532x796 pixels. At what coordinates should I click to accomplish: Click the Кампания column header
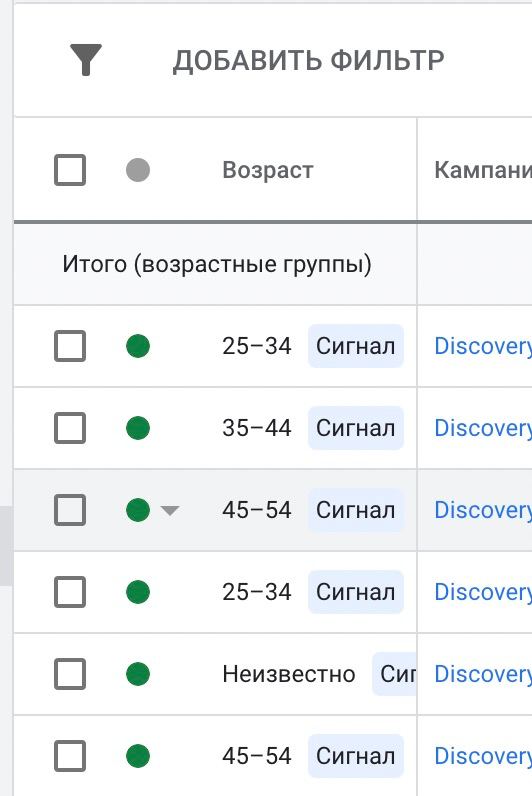pos(483,170)
